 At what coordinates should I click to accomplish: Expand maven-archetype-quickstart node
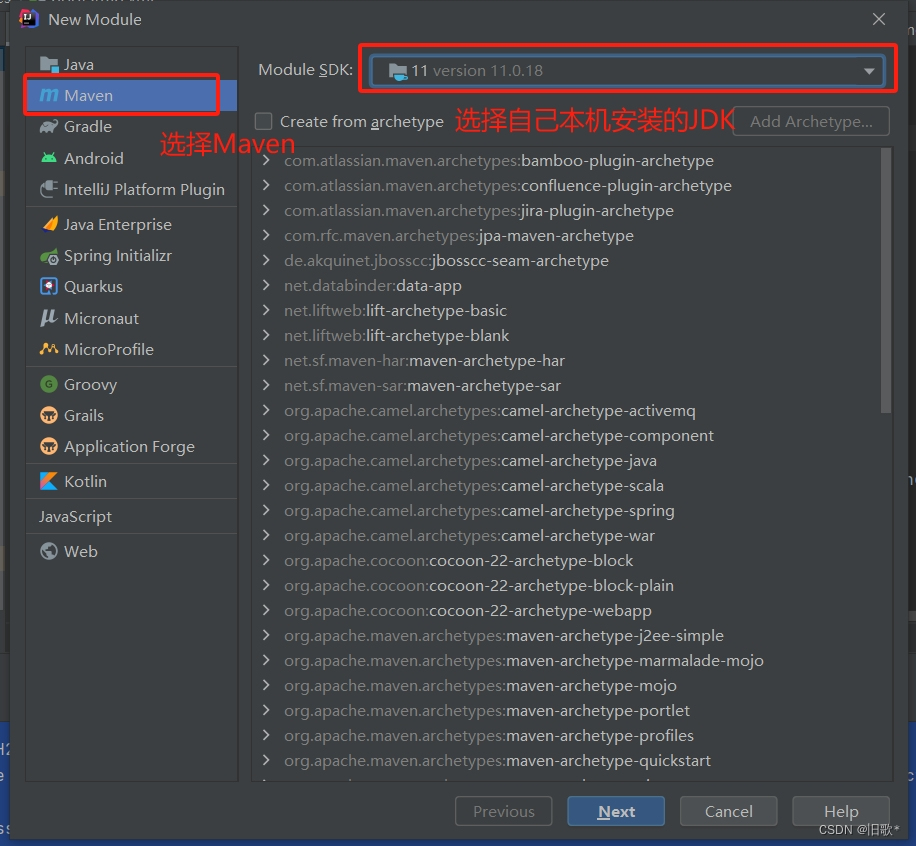coord(266,760)
